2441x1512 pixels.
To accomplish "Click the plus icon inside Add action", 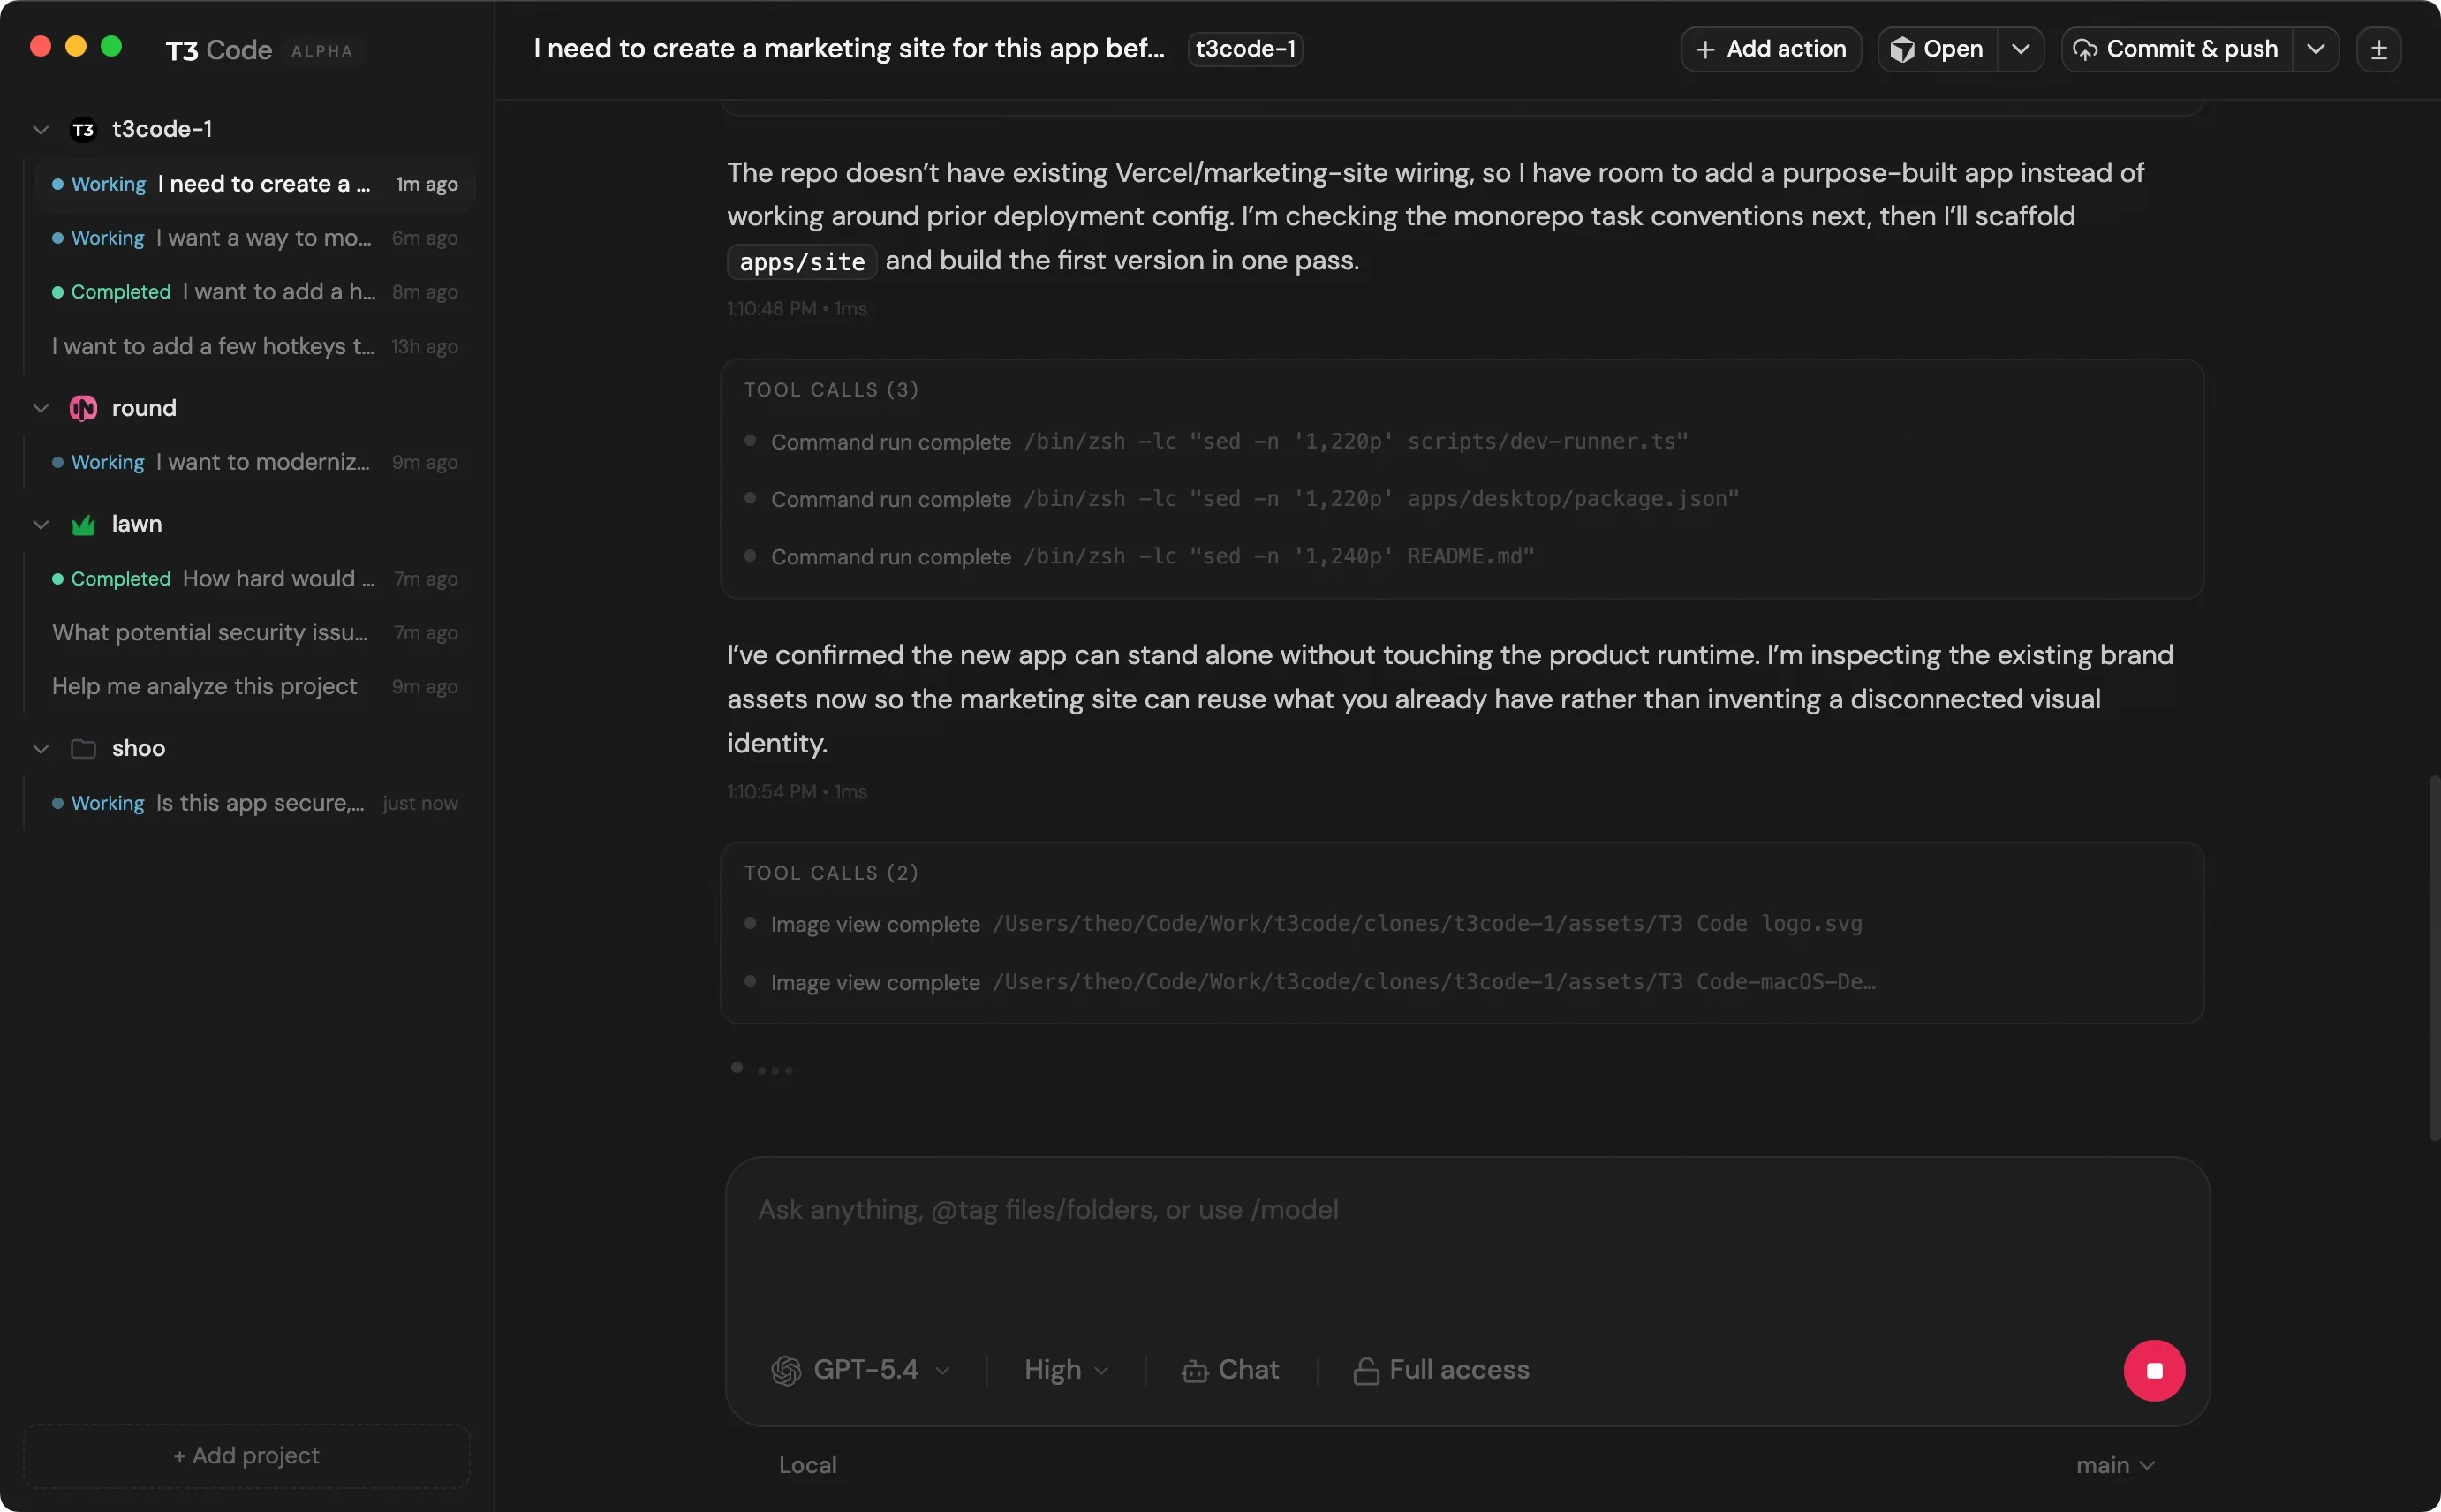I will [x=1705, y=48].
